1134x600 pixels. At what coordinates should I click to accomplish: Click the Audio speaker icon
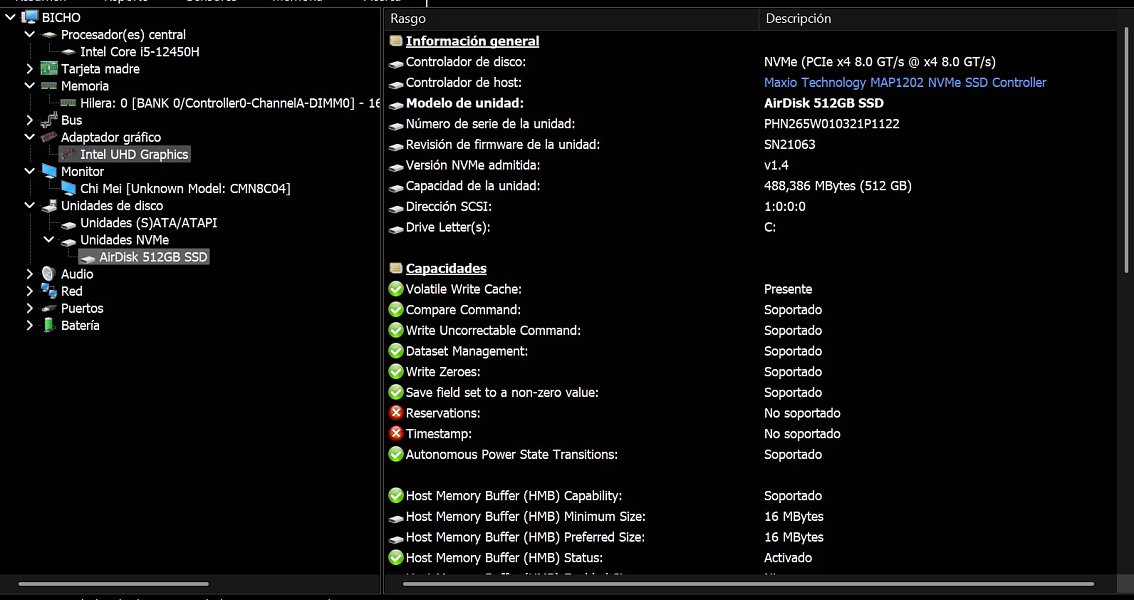[x=49, y=274]
